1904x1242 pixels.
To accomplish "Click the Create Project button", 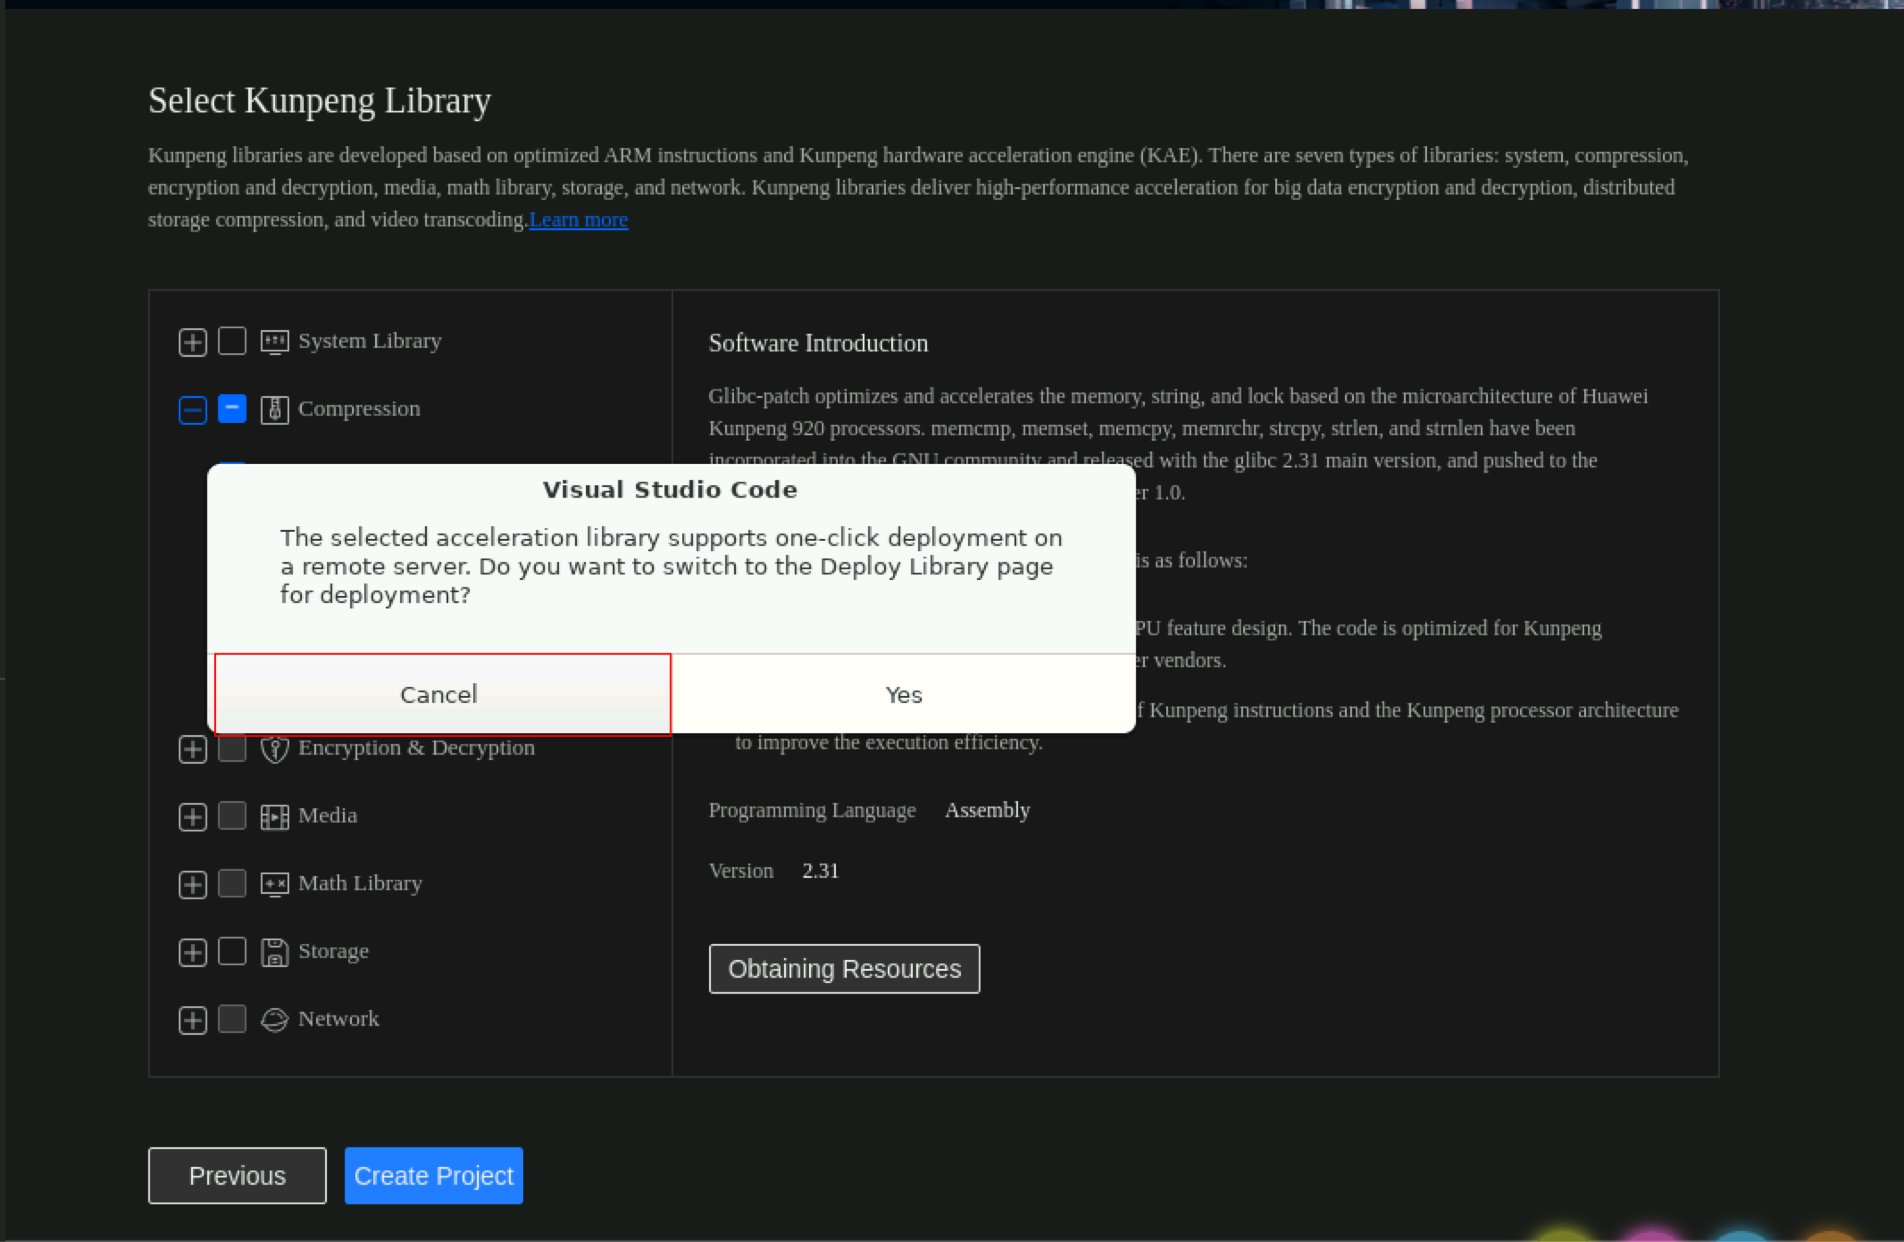I will pos(434,1176).
